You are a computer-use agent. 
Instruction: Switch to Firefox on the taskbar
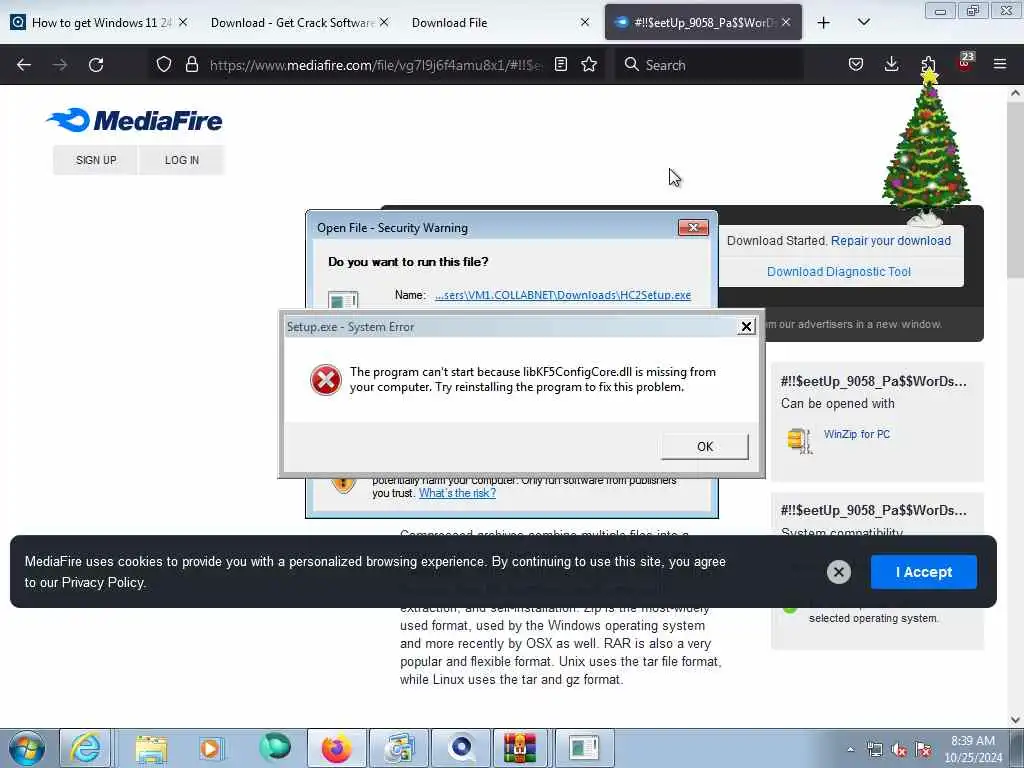(x=336, y=748)
